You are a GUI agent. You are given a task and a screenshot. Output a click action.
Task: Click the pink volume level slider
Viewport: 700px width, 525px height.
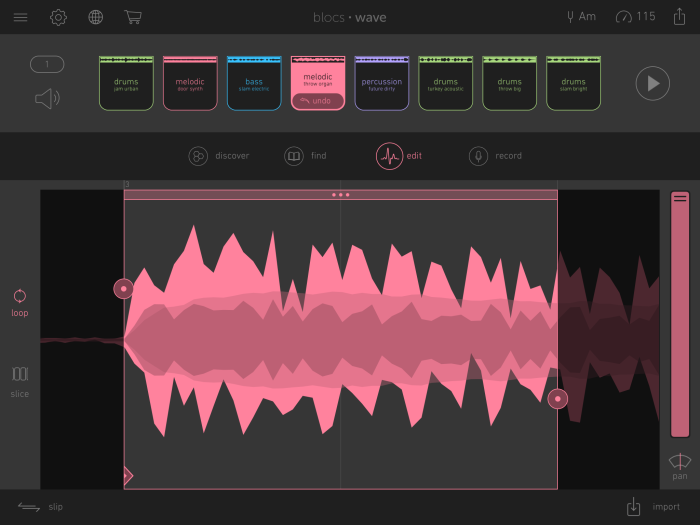coord(680,314)
